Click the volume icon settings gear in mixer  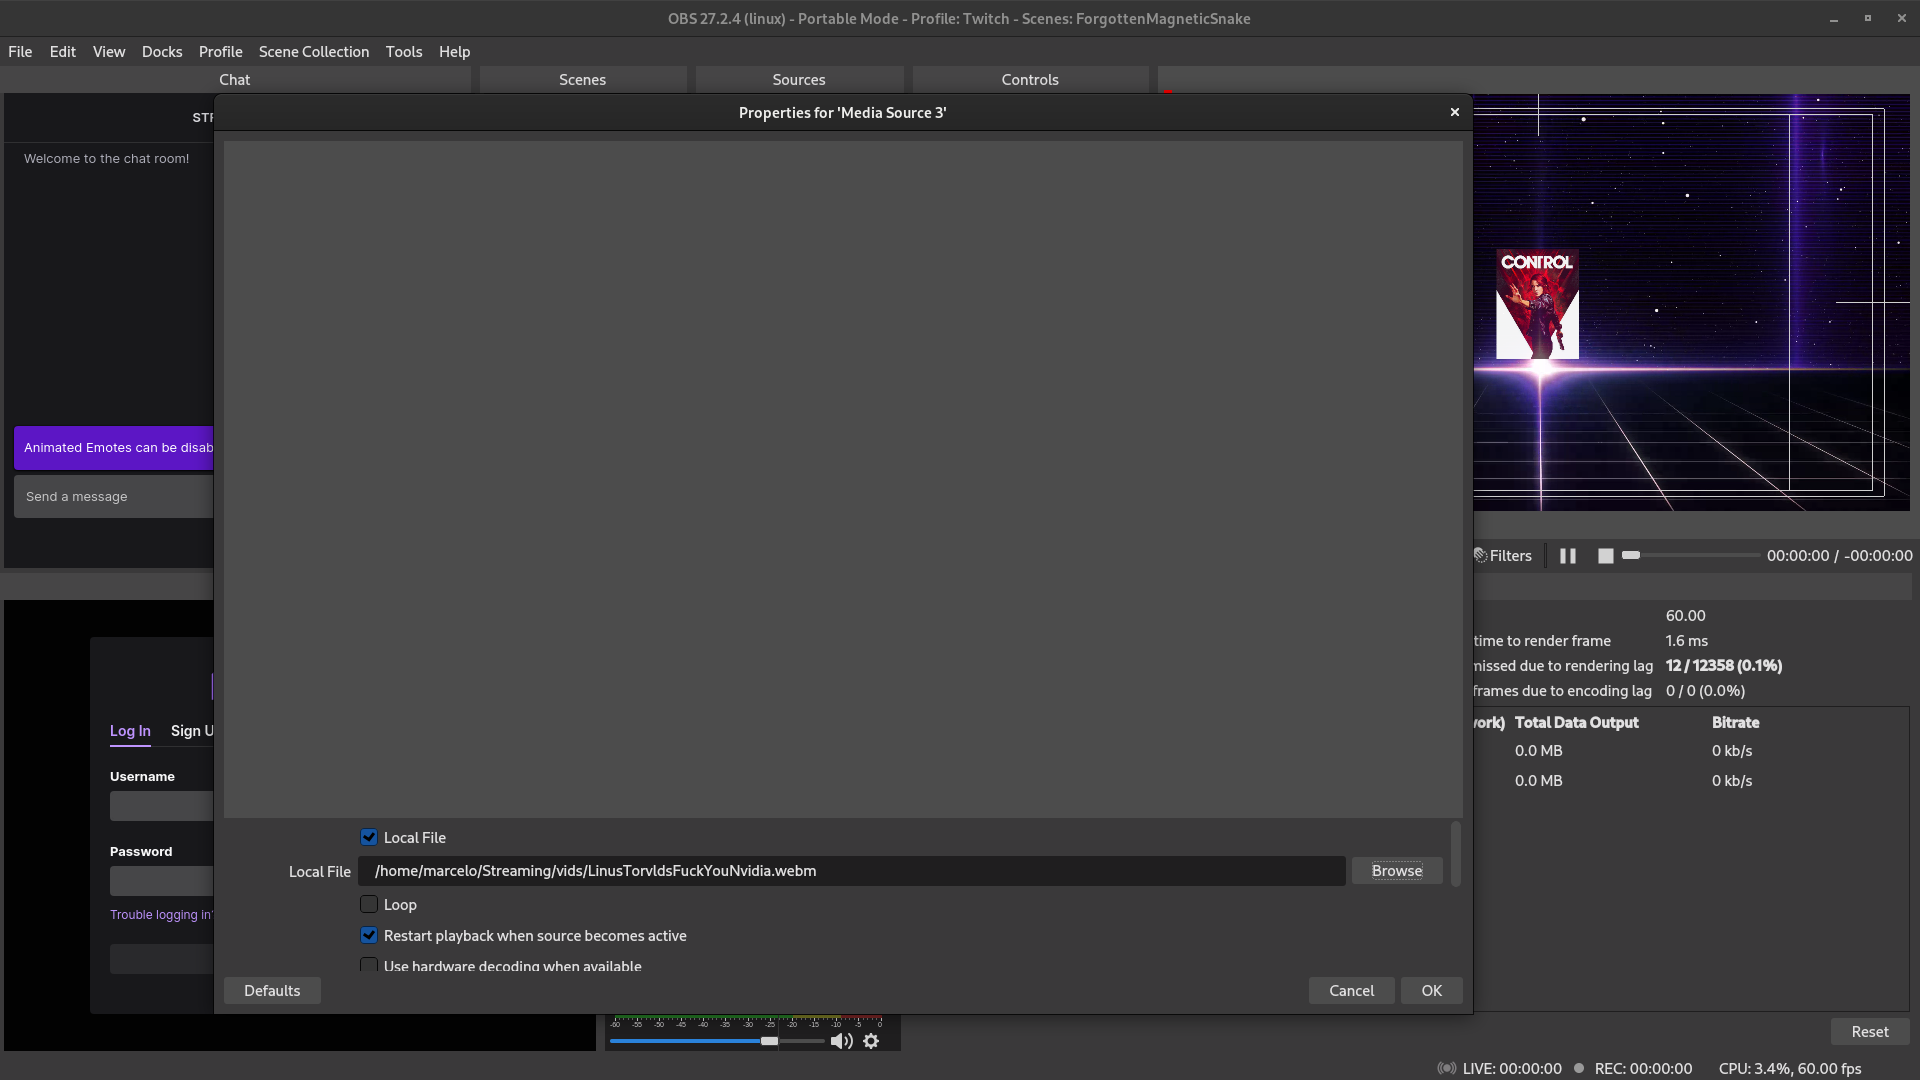[871, 1040]
